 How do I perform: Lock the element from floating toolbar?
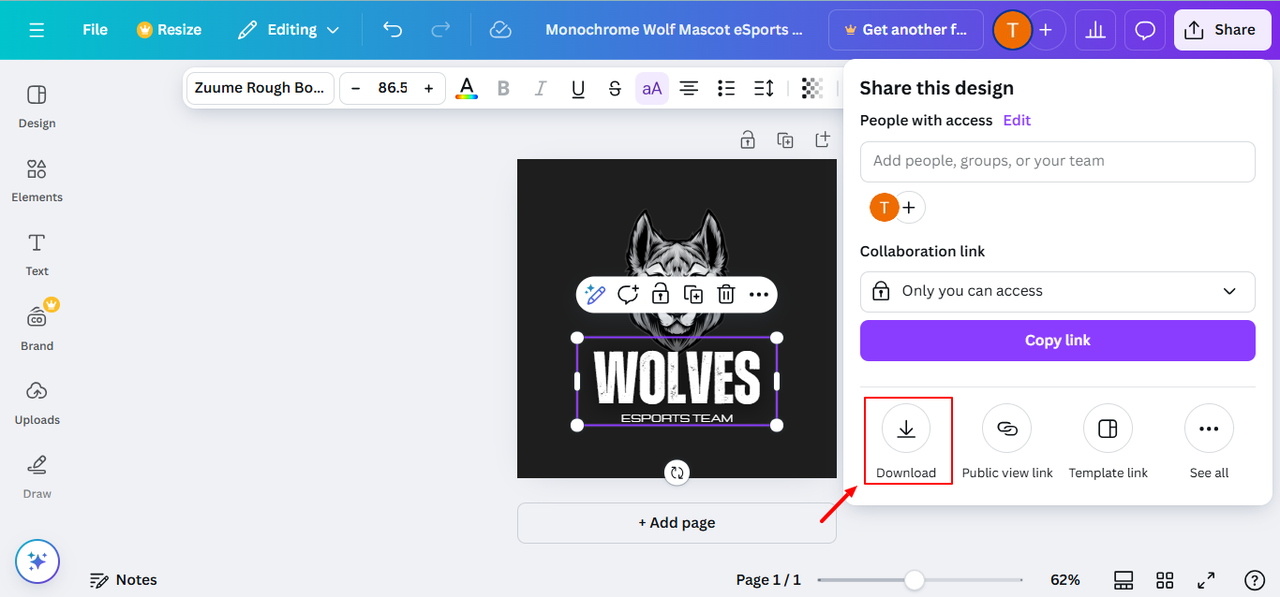(660, 294)
